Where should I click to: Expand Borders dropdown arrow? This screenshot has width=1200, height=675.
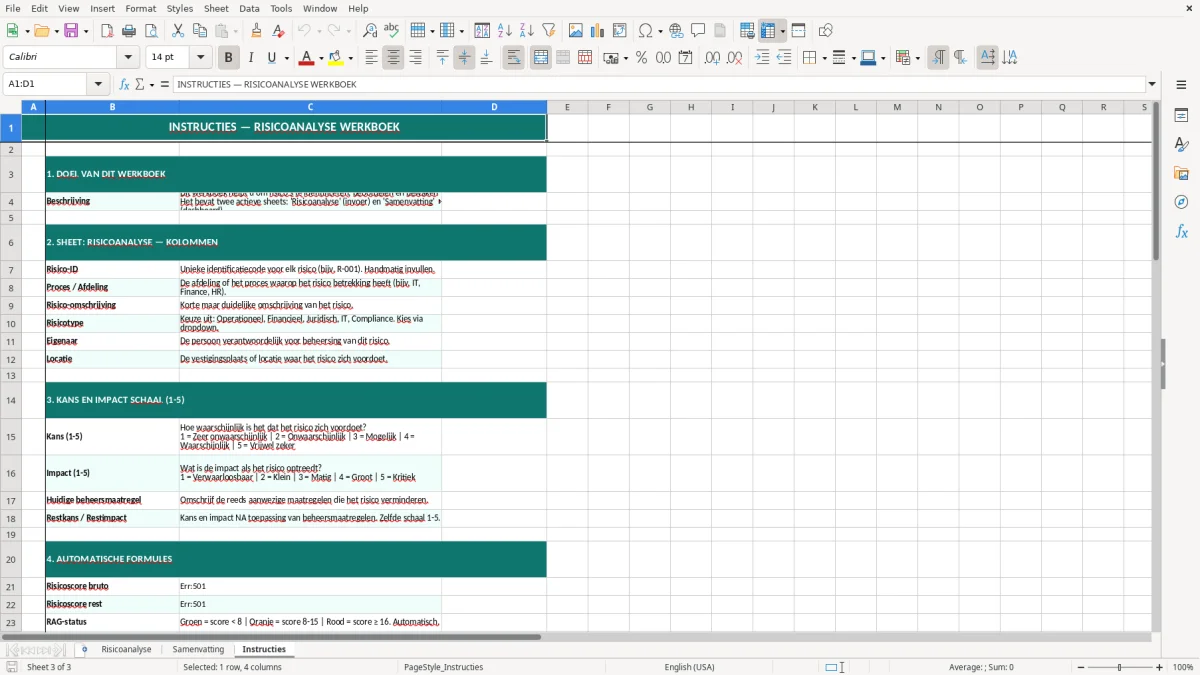coord(824,58)
